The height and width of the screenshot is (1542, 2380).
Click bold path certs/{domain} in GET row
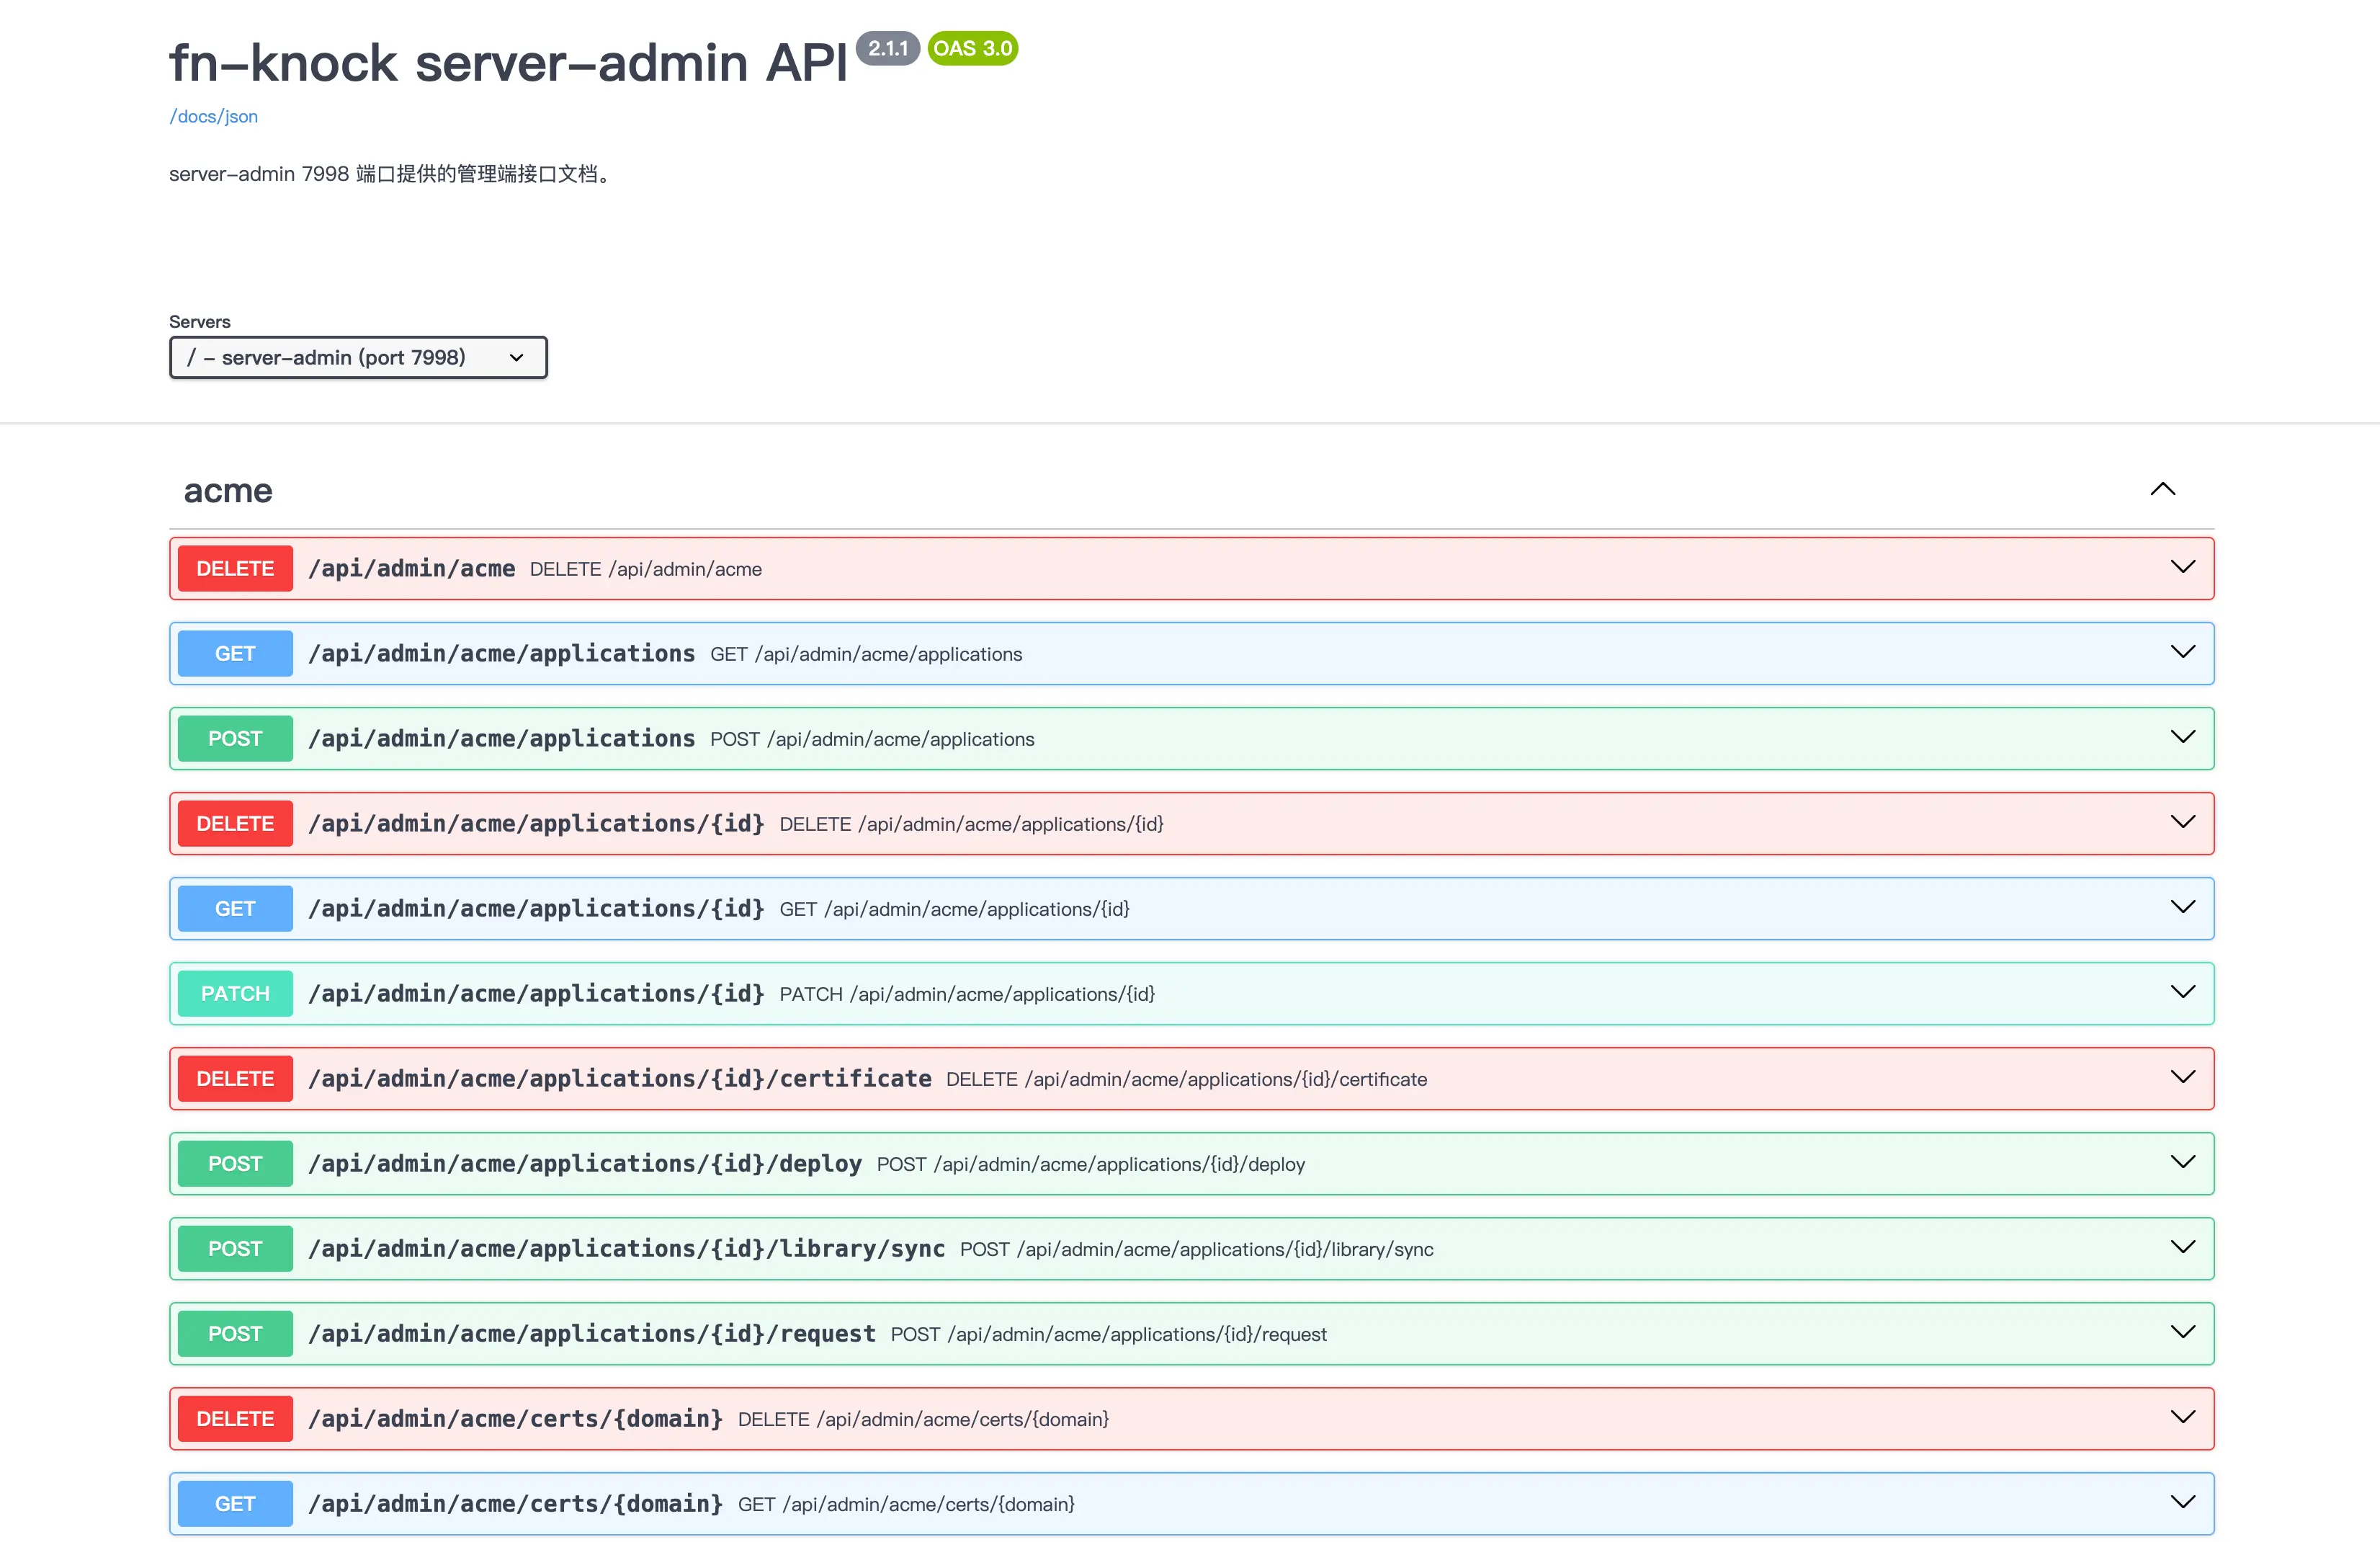[516, 1503]
